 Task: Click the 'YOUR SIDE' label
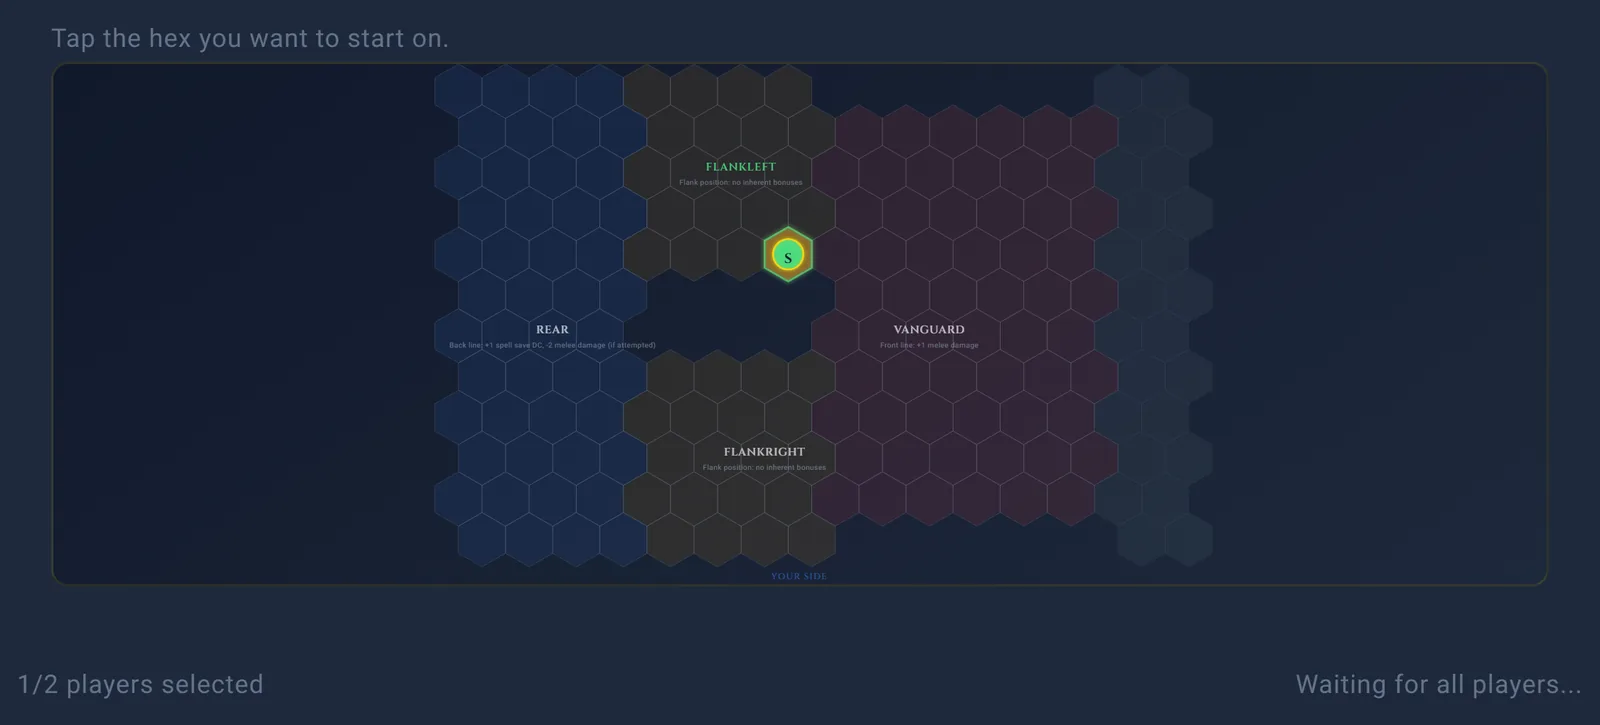pos(799,576)
